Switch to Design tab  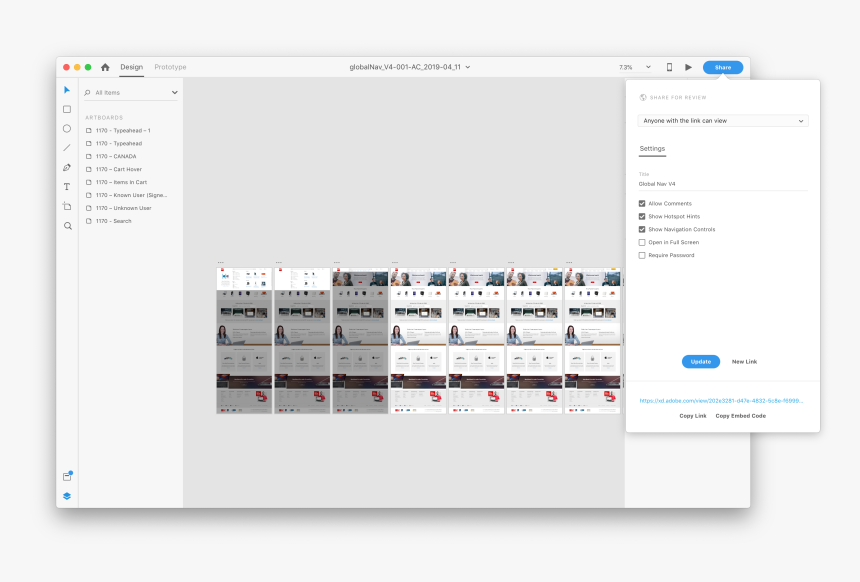[132, 67]
